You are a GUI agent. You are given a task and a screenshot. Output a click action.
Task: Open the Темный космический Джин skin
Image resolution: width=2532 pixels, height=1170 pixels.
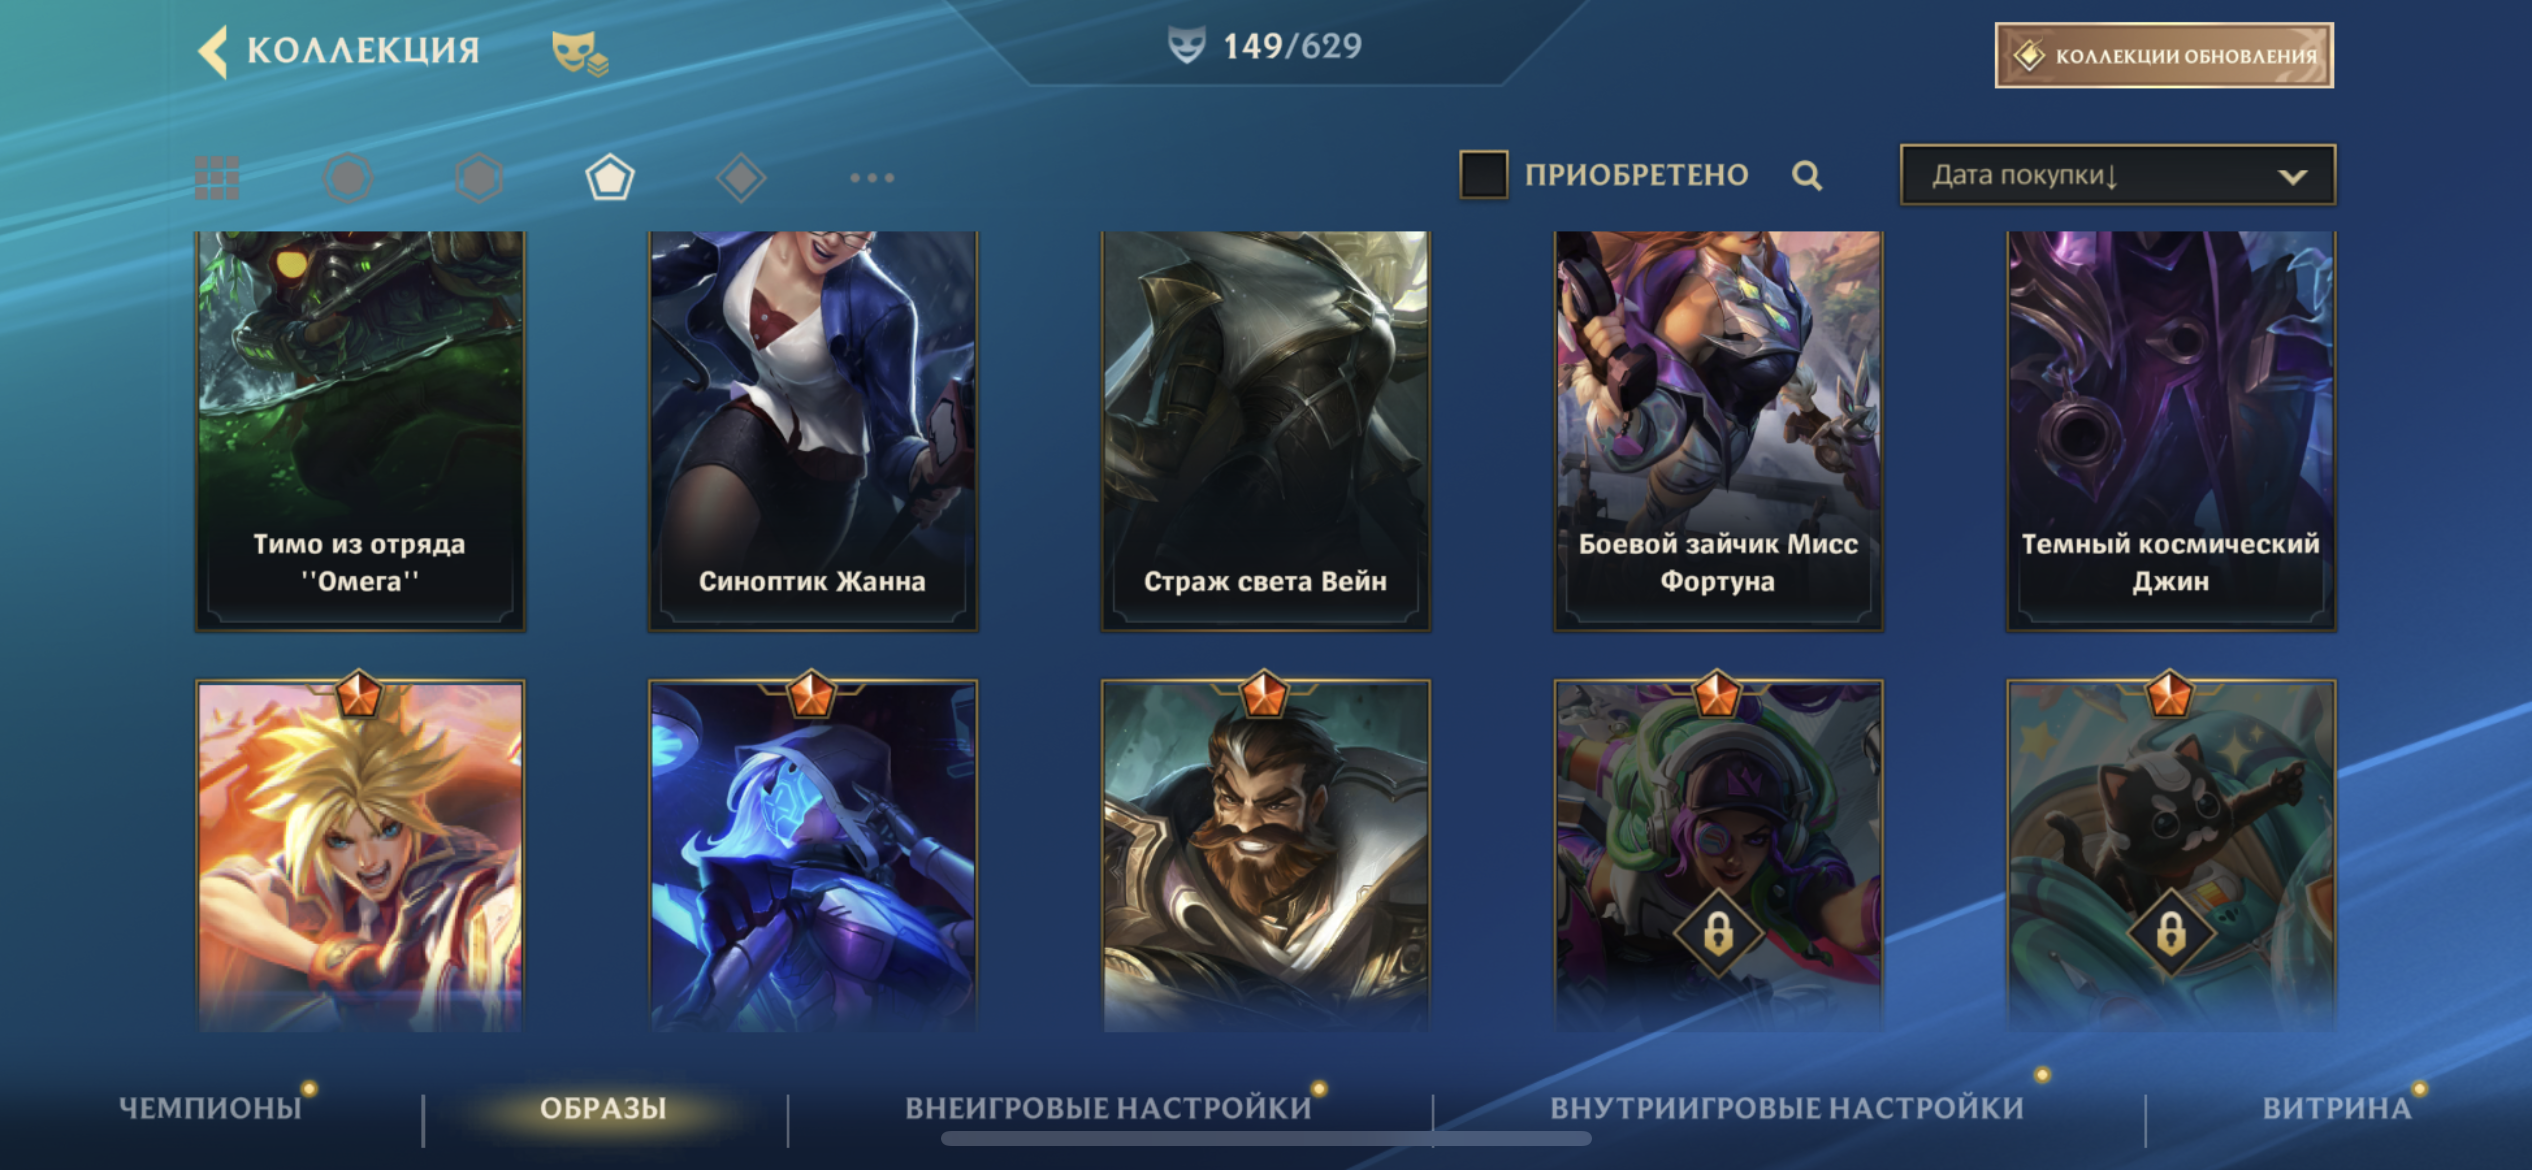pyautogui.click(x=2171, y=431)
